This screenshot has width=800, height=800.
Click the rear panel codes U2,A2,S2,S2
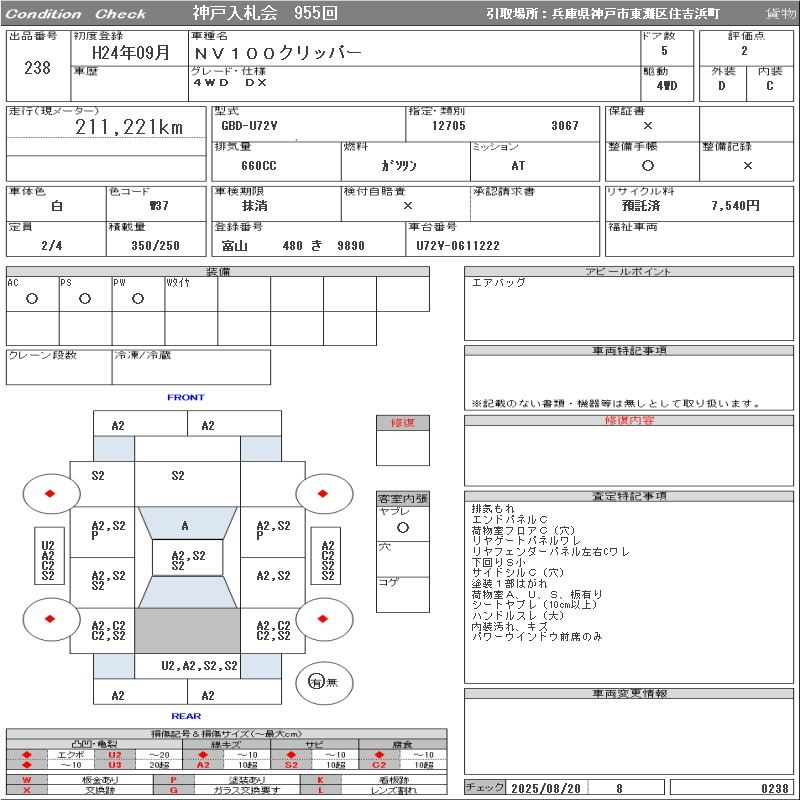tap(199, 665)
